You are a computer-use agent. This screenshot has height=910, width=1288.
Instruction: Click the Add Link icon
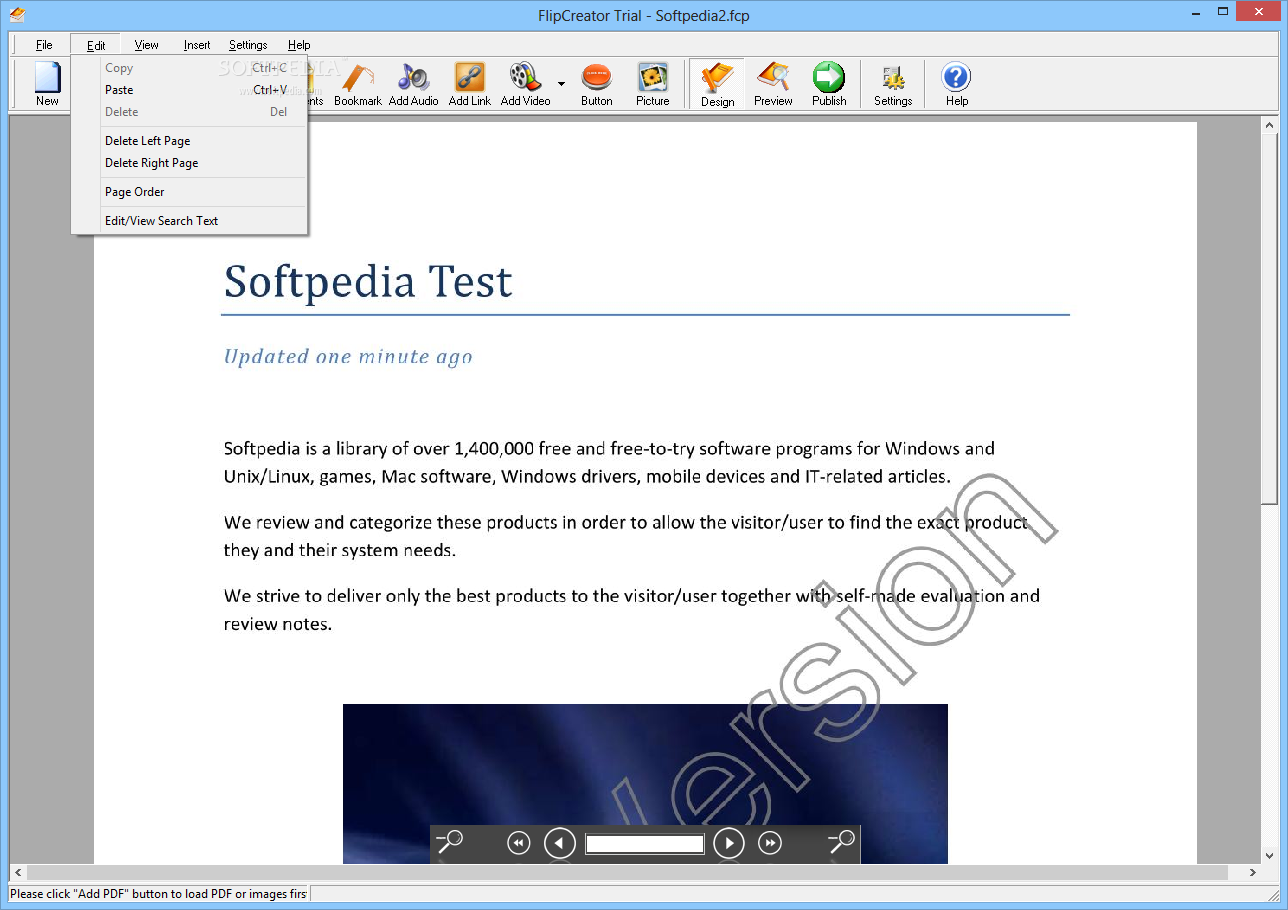(469, 84)
